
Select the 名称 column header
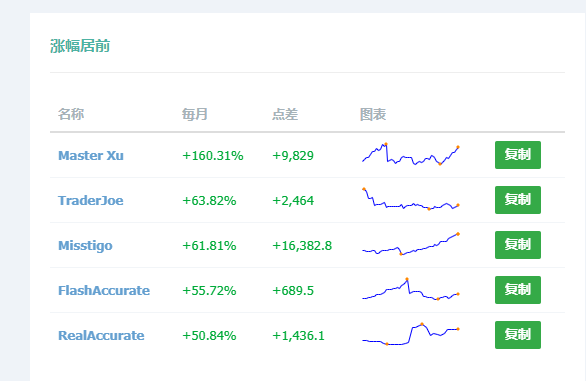click(71, 114)
